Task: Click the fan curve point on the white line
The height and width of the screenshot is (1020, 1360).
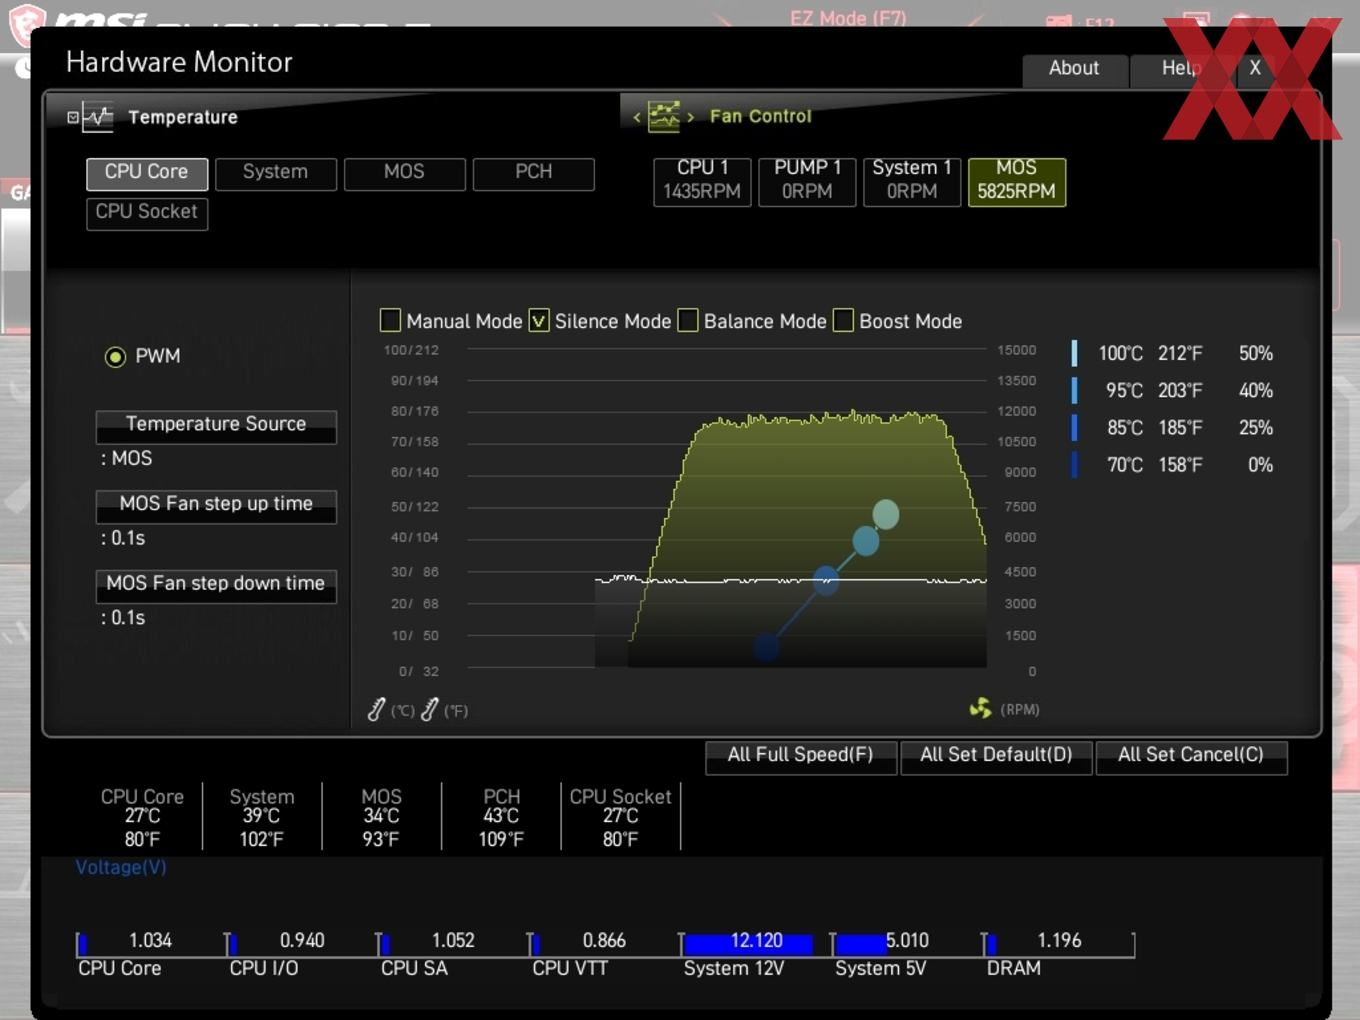Action: (826, 580)
